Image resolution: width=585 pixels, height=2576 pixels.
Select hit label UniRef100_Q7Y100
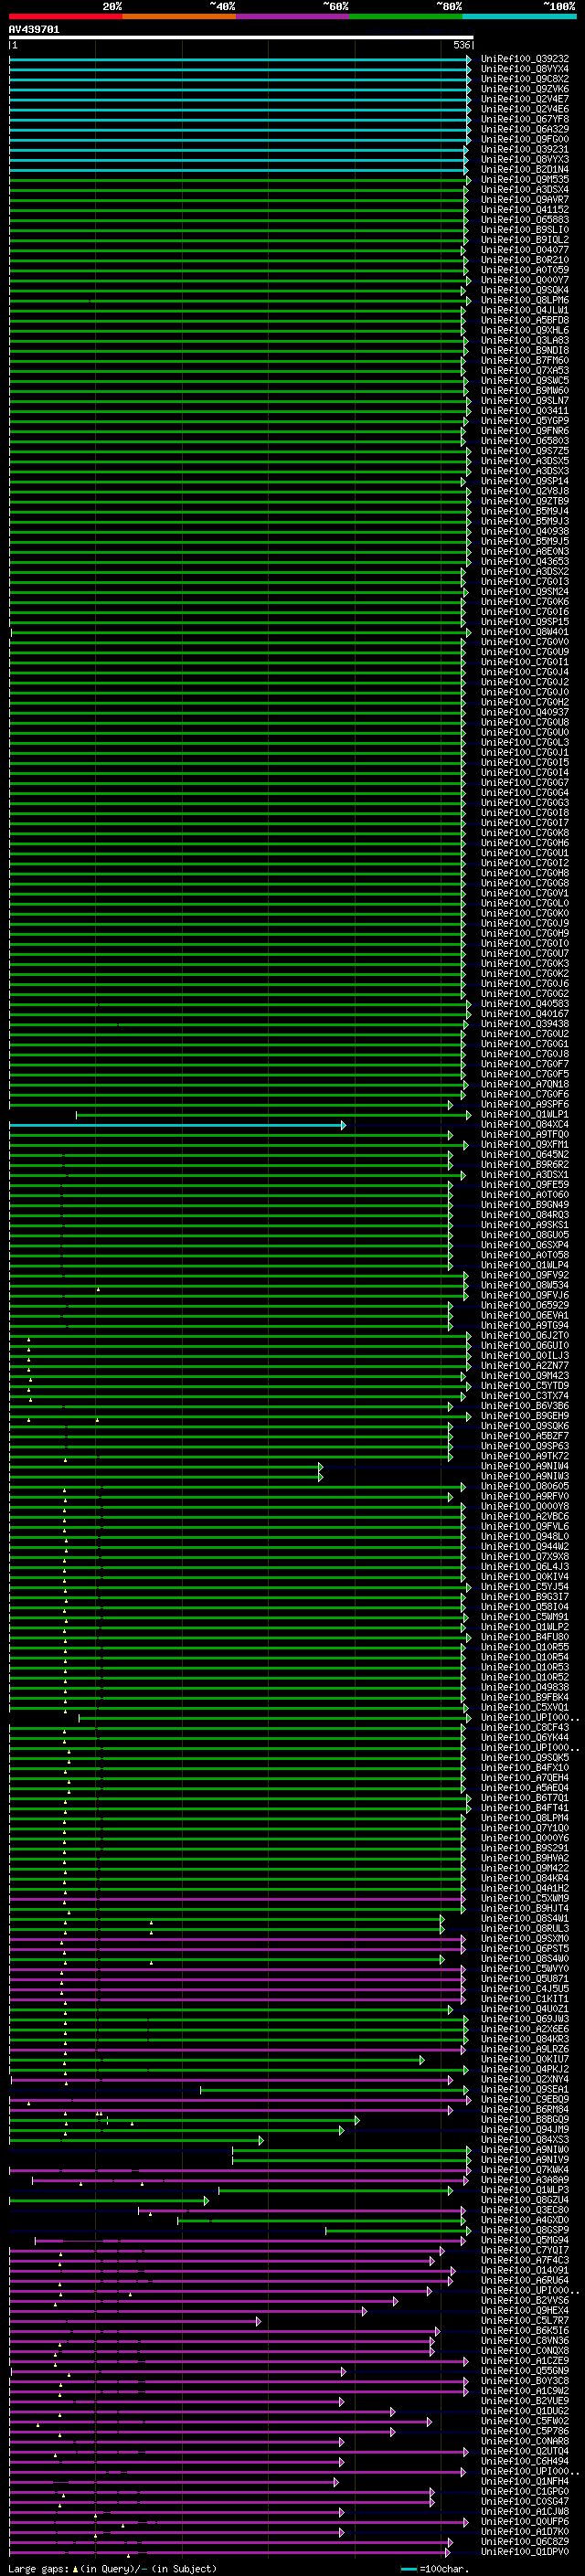525,1828
